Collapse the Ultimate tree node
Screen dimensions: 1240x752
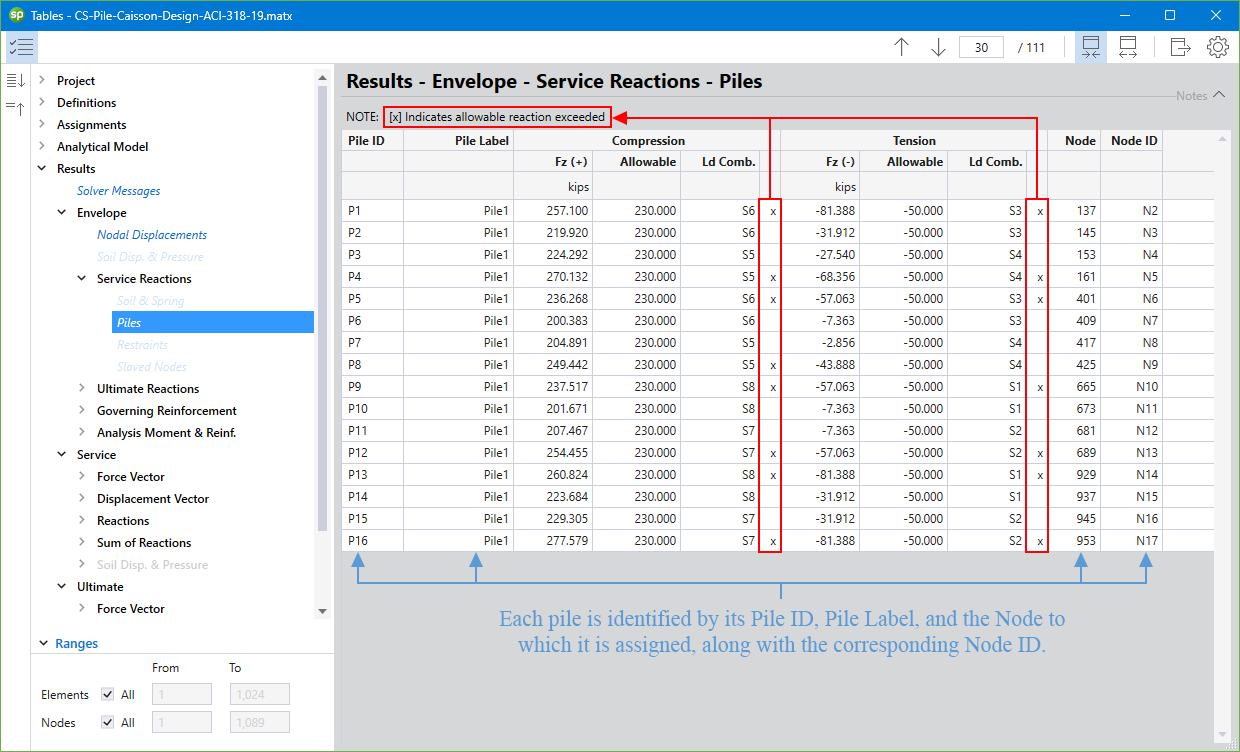pos(62,586)
